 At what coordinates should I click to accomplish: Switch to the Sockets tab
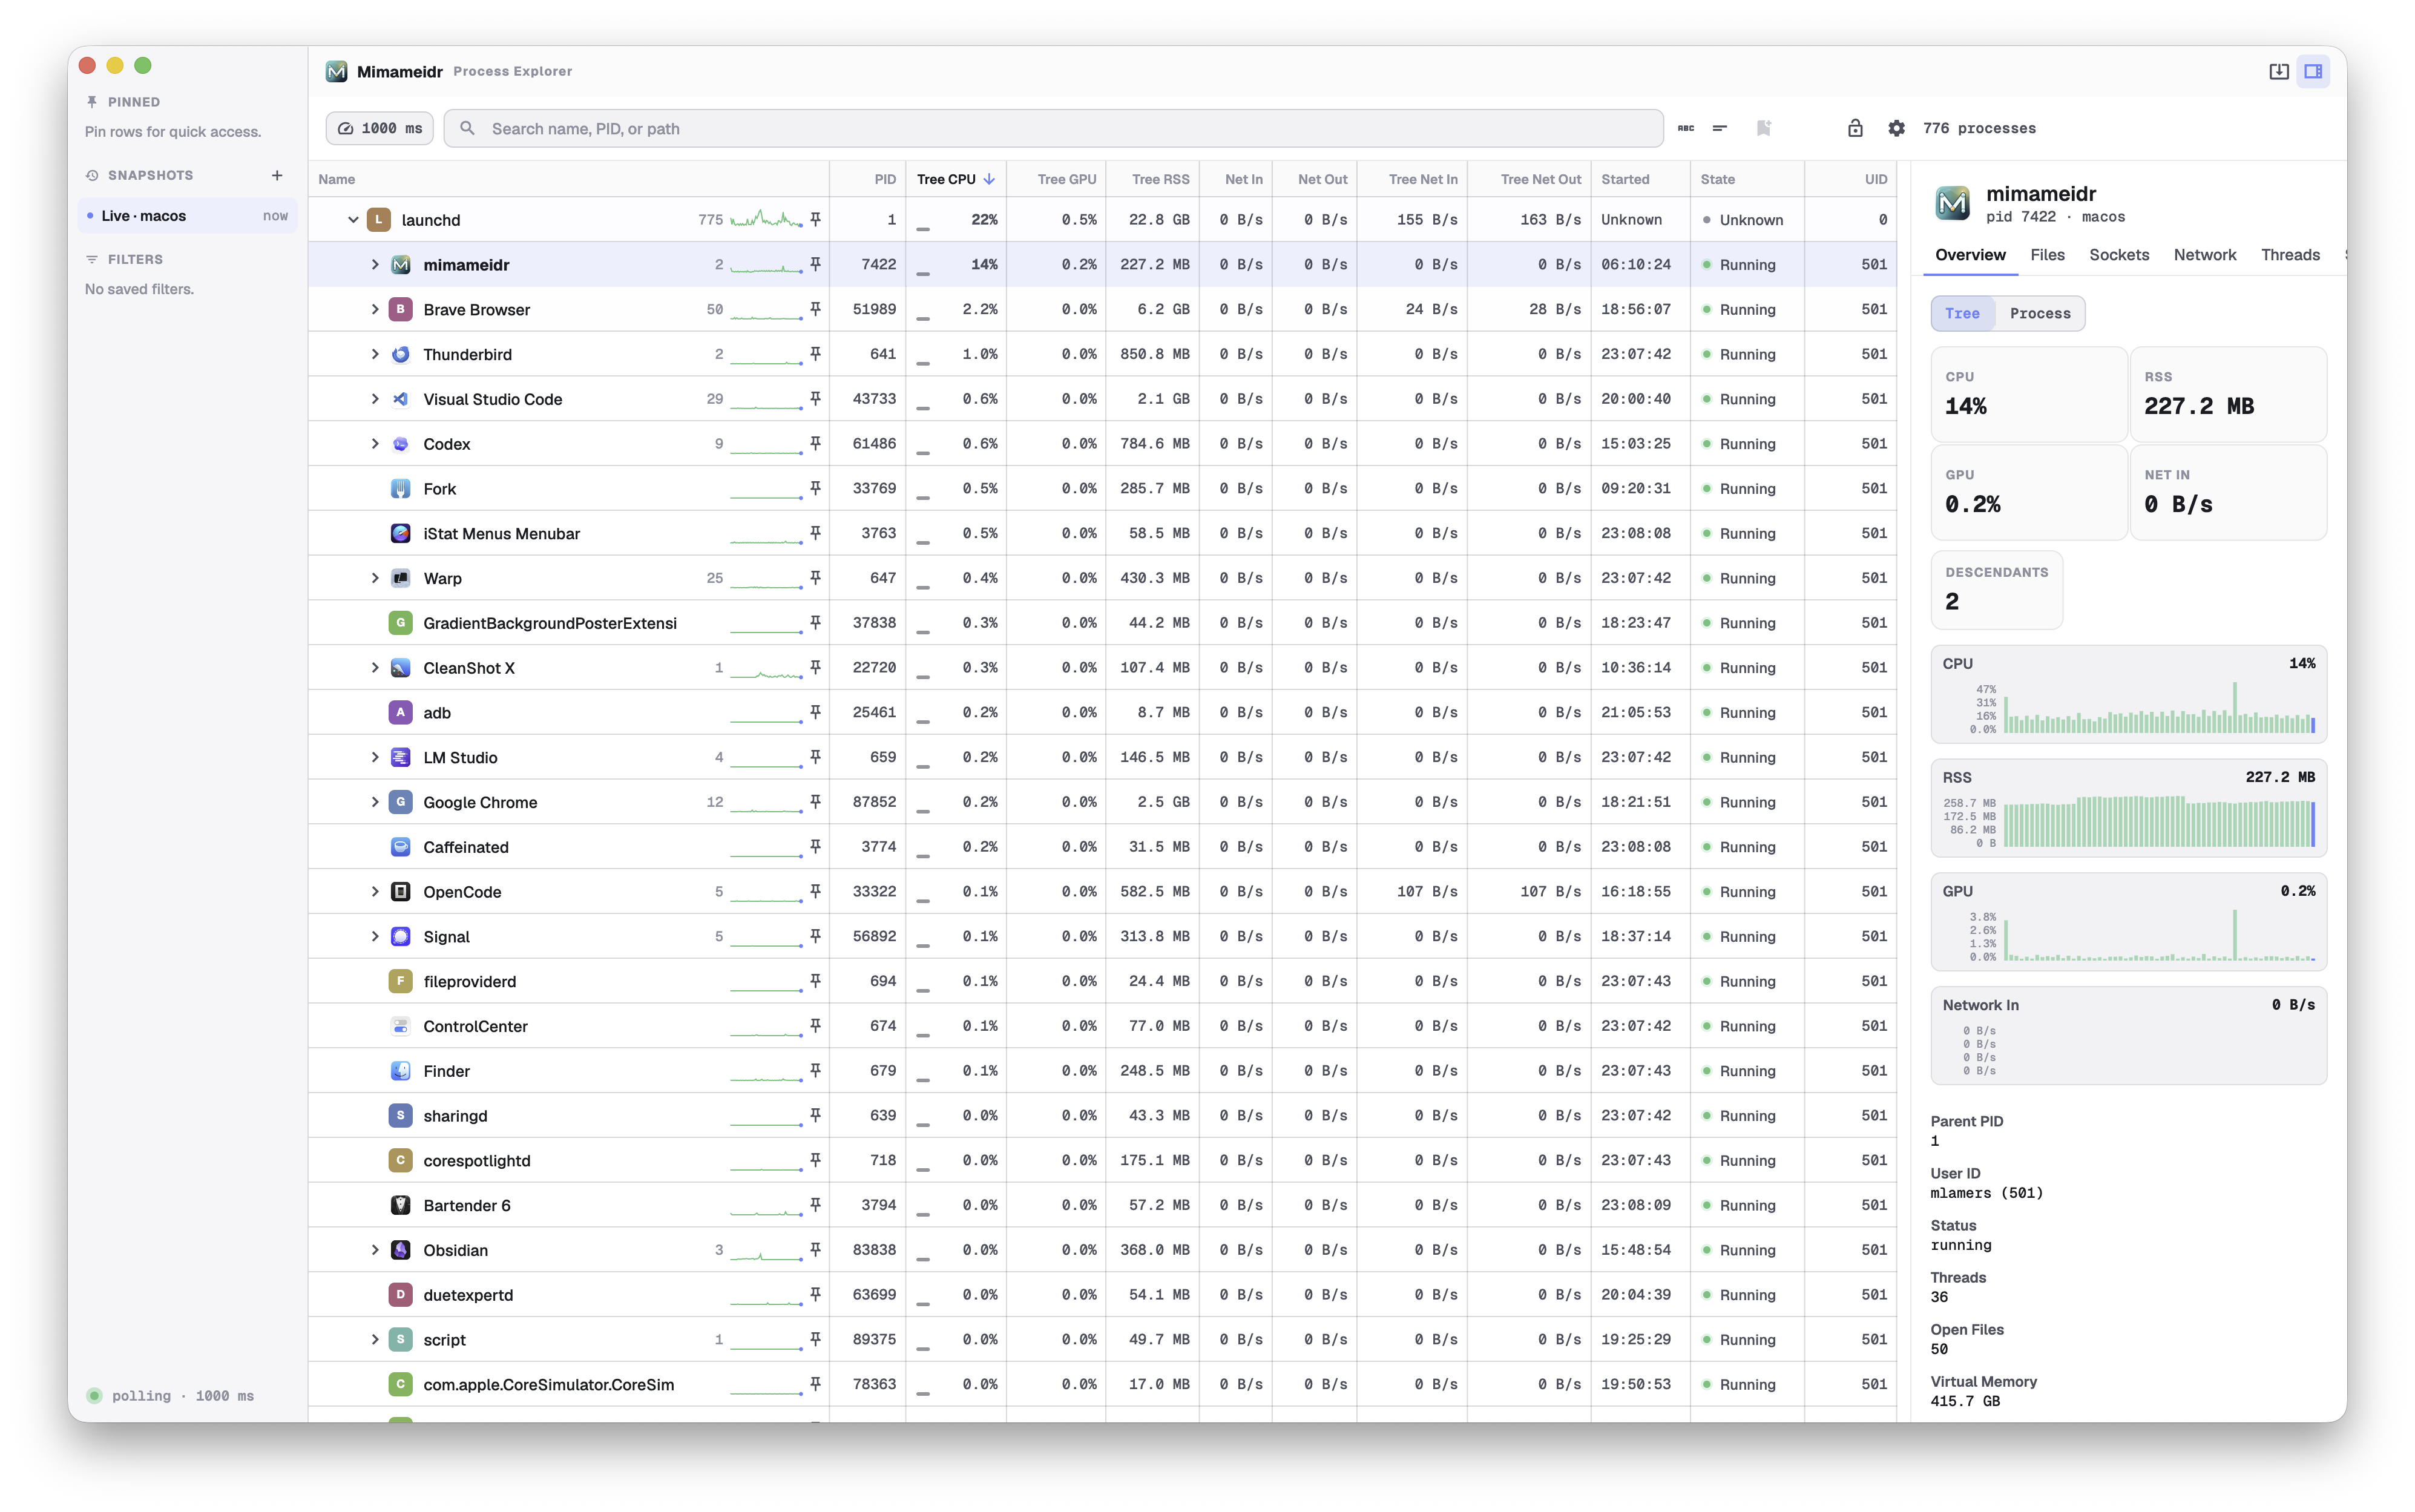[x=2119, y=255]
